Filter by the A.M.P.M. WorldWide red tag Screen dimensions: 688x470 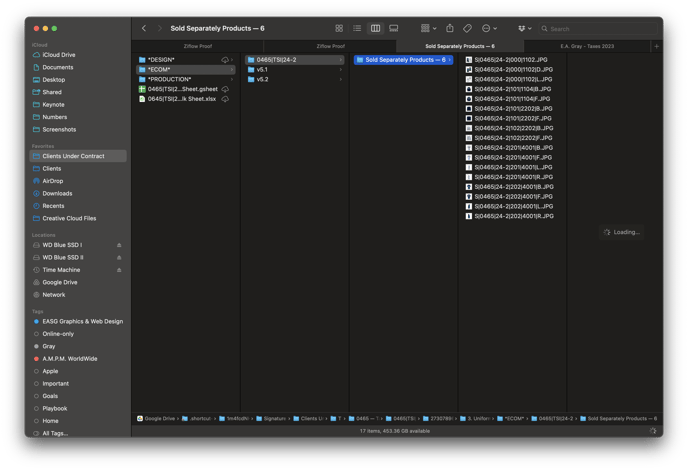pyautogui.click(x=69, y=358)
